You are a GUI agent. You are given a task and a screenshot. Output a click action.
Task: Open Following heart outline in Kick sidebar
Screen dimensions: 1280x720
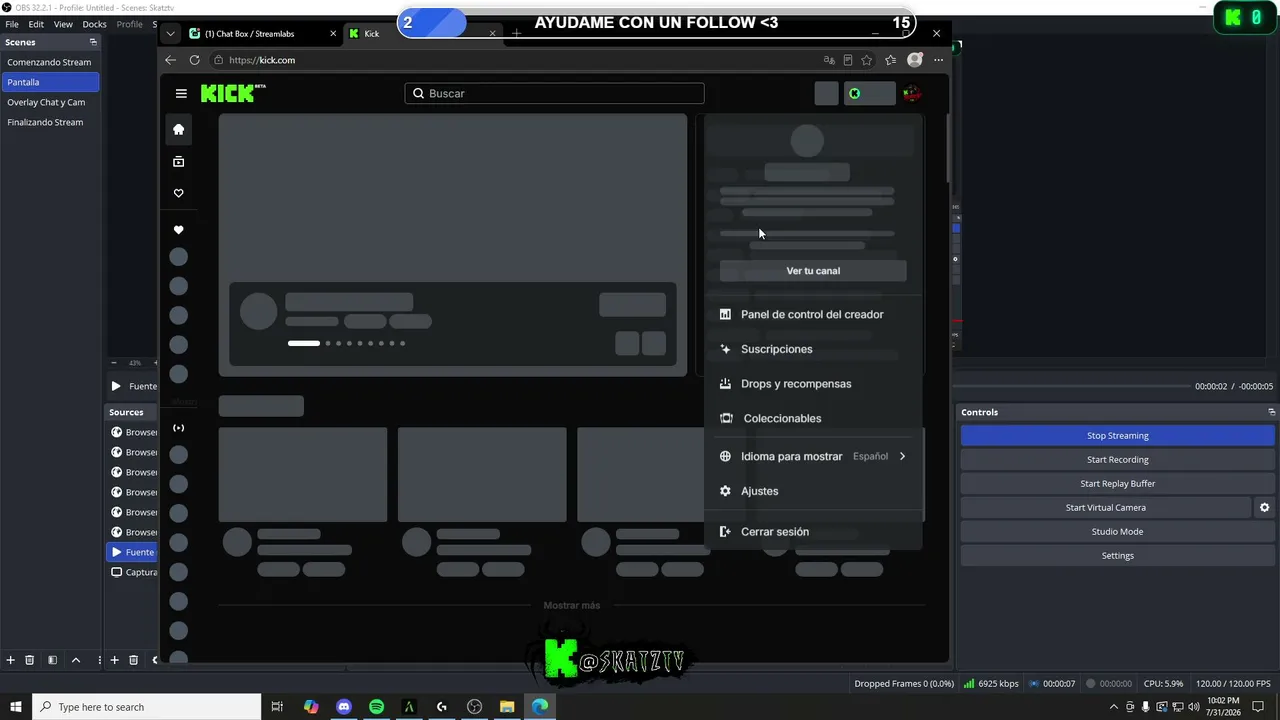(179, 193)
